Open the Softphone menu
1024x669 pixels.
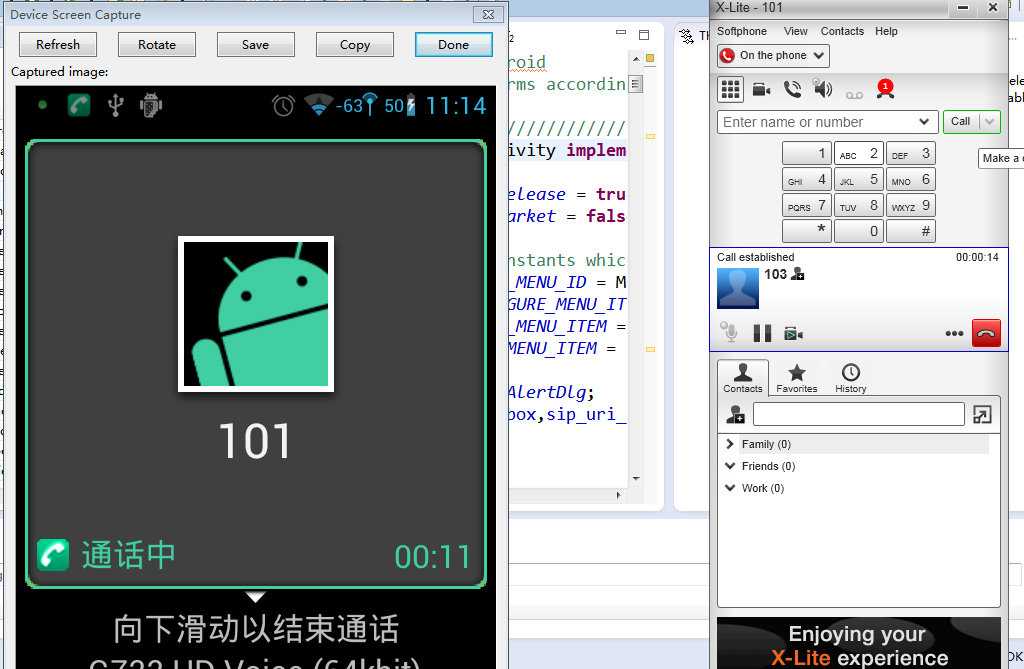pos(742,31)
